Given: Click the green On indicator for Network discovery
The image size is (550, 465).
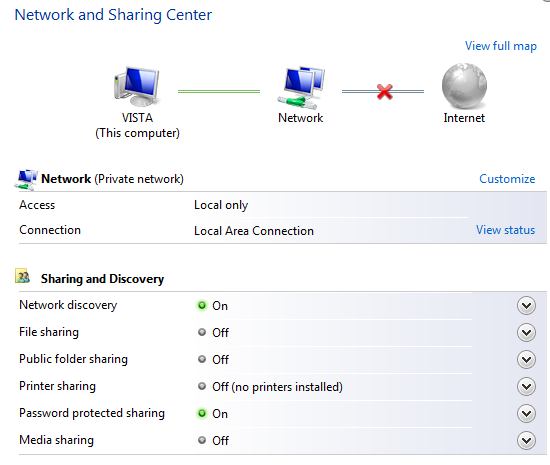Looking at the screenshot, I should pyautogui.click(x=202, y=305).
